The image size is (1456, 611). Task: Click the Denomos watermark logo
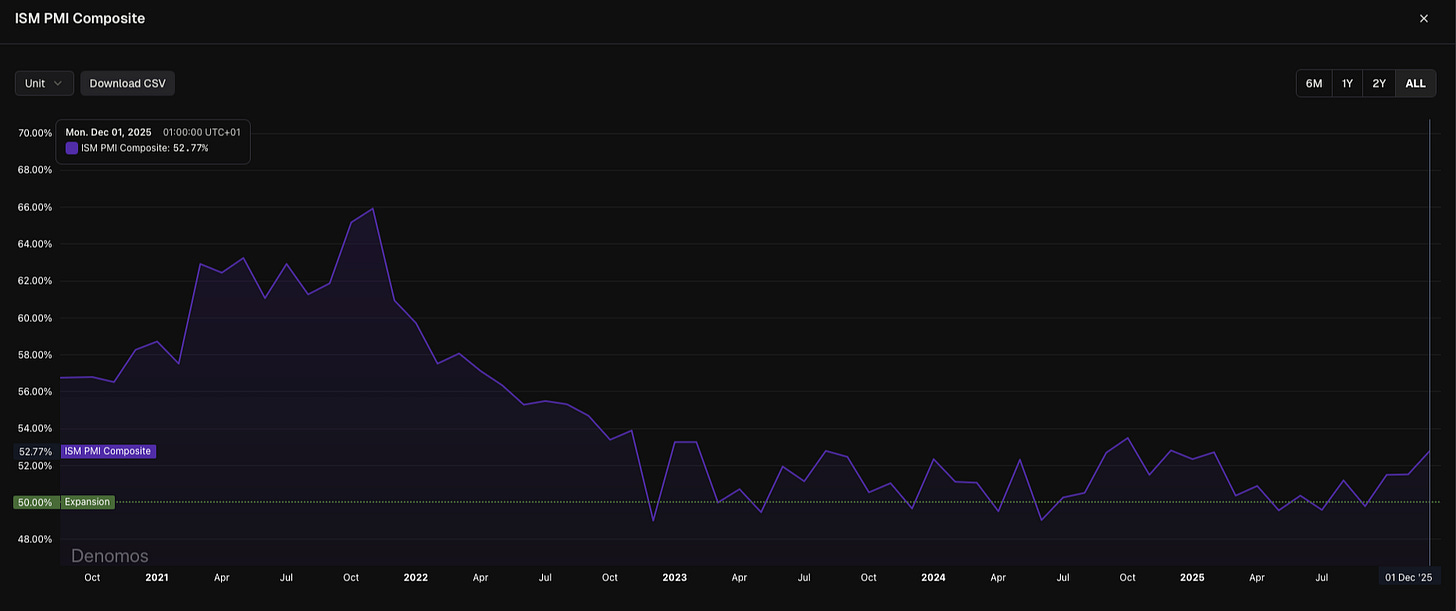pos(109,555)
